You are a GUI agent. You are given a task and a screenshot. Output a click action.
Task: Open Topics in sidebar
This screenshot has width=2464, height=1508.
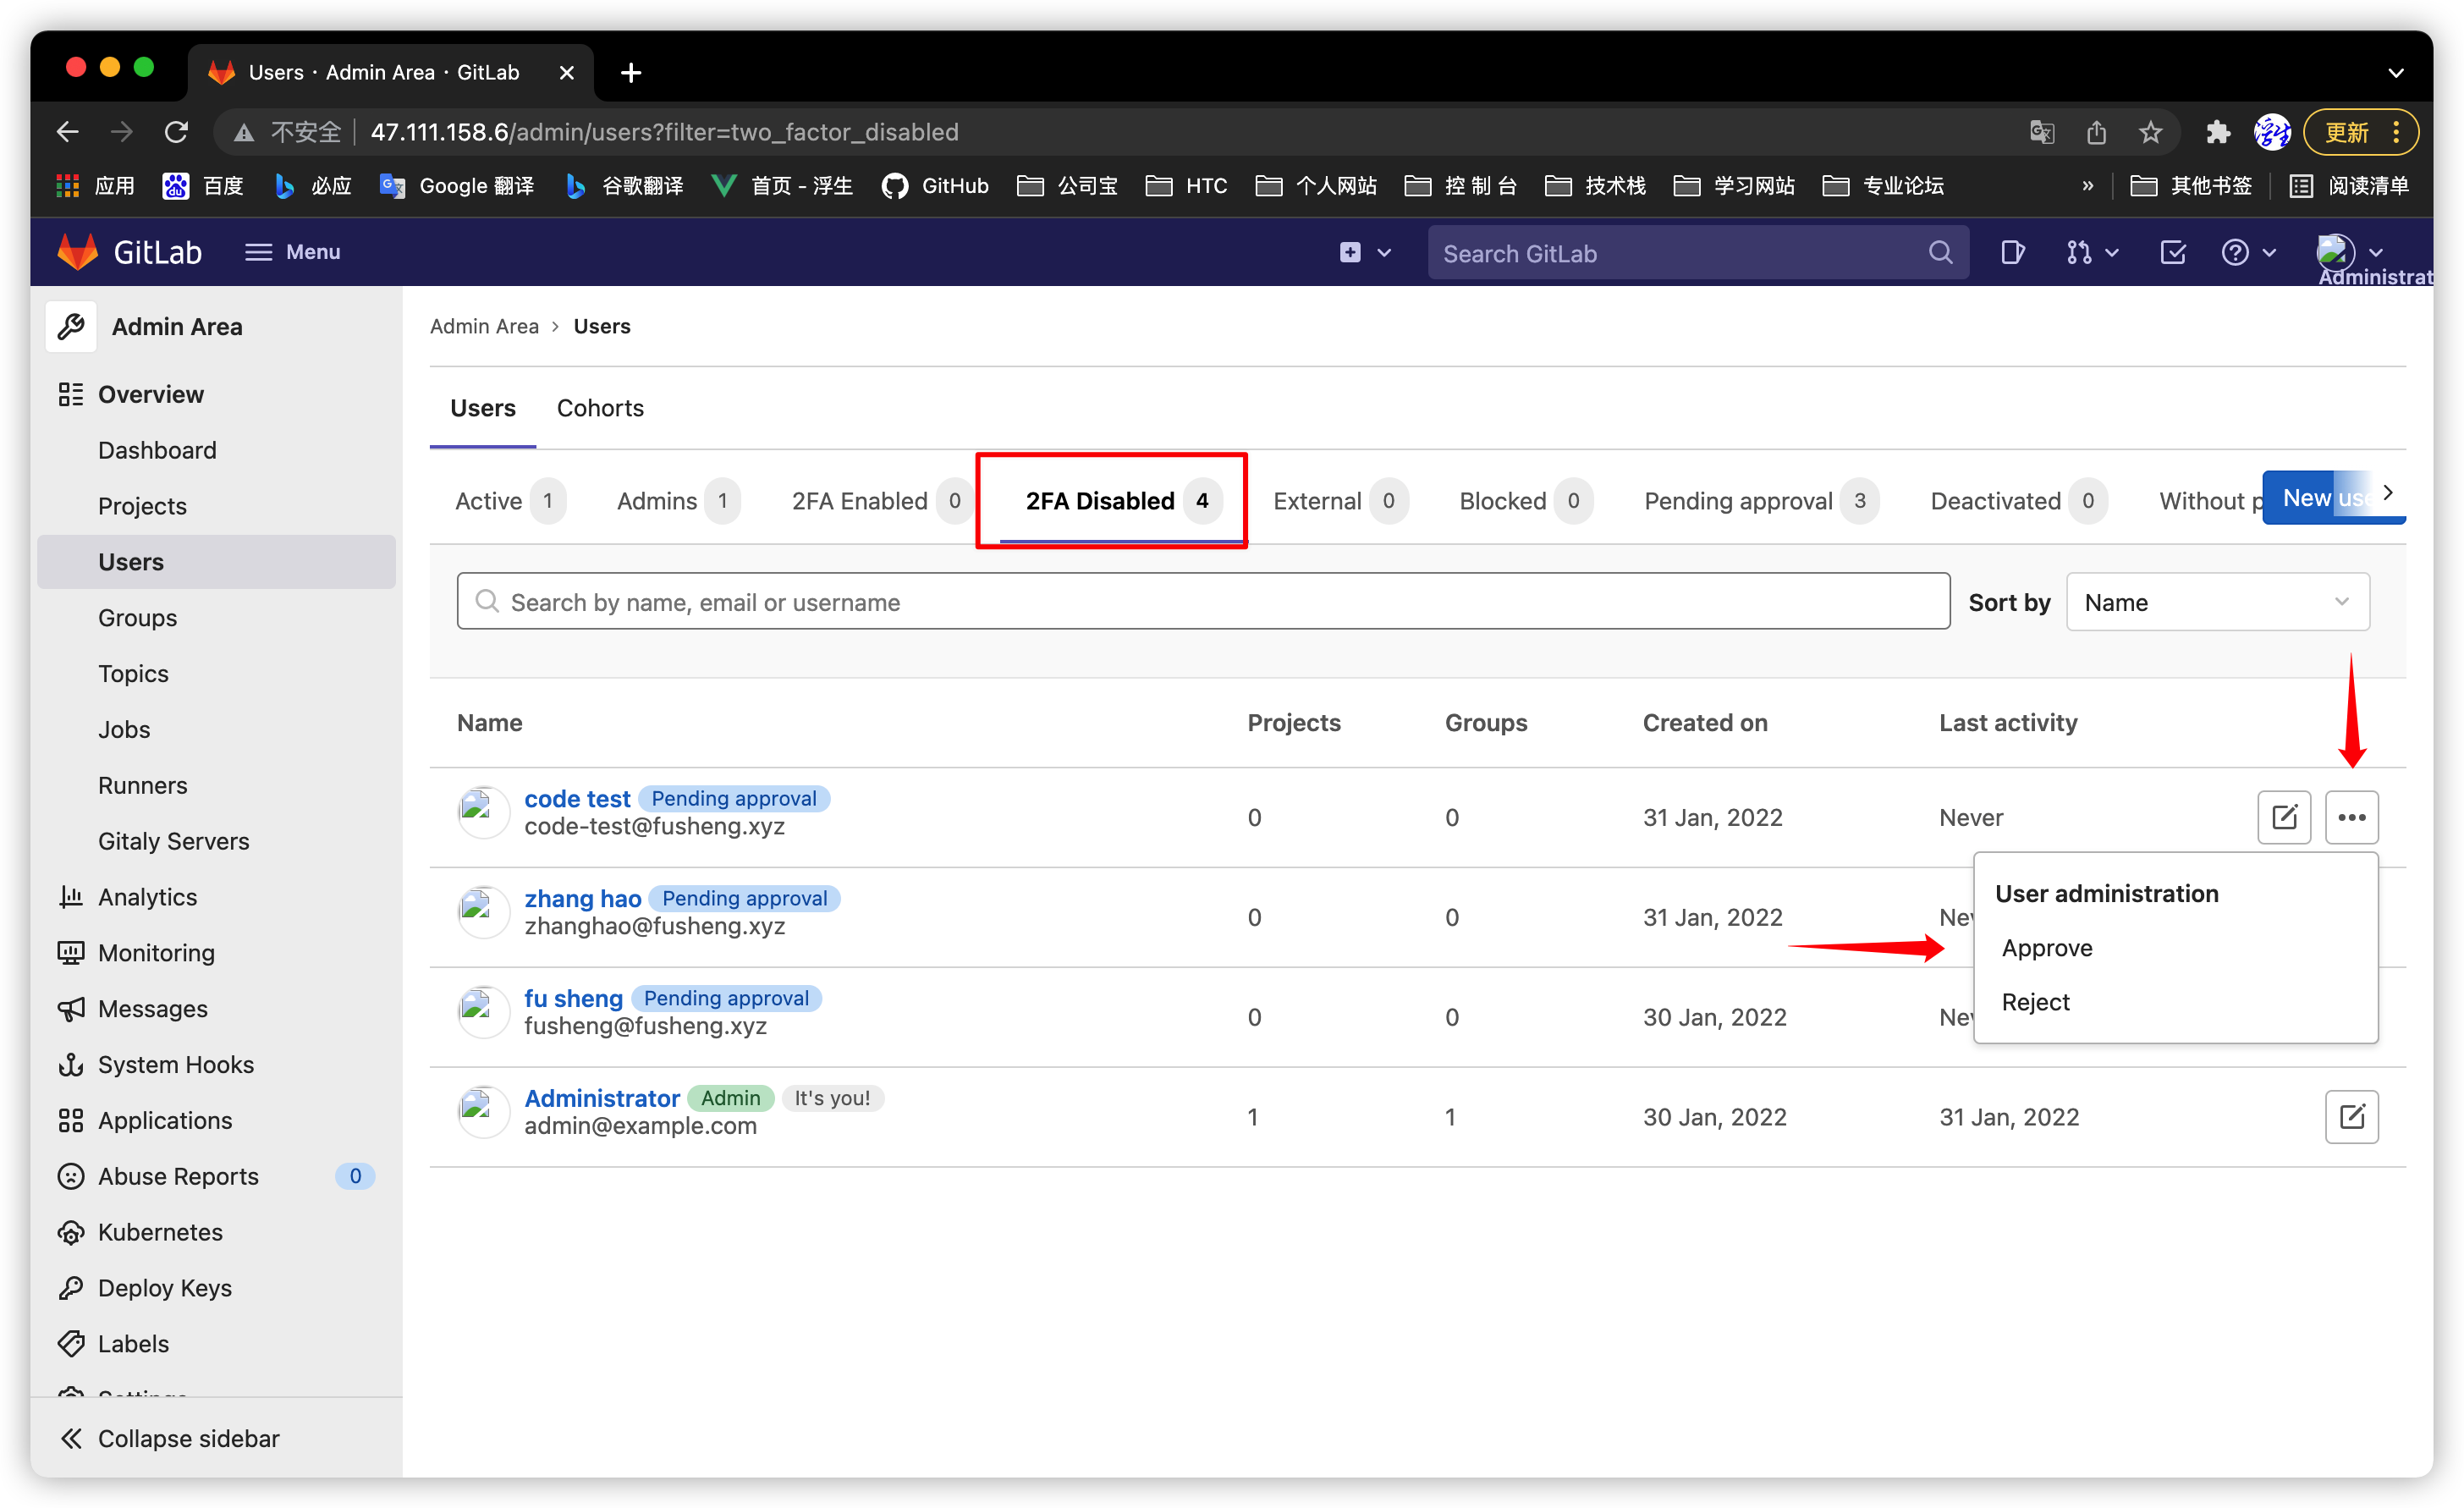pyautogui.click(x=133, y=674)
